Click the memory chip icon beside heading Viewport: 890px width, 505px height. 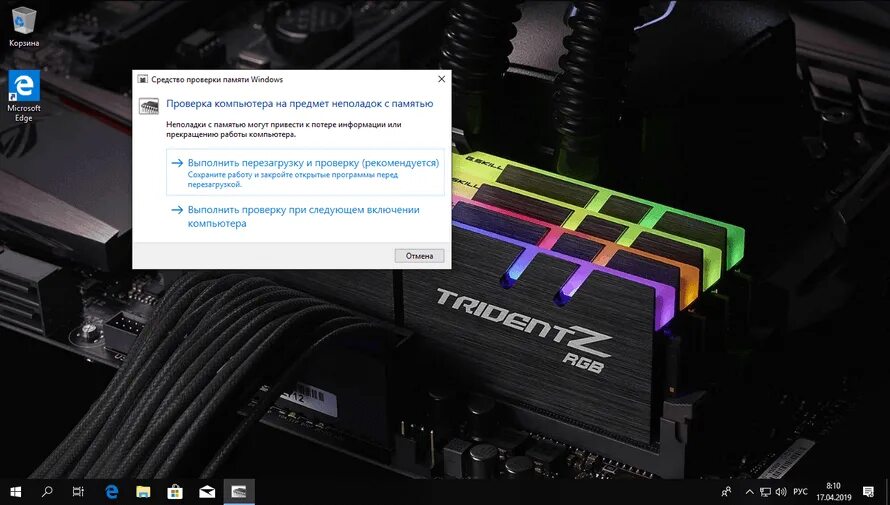point(149,106)
